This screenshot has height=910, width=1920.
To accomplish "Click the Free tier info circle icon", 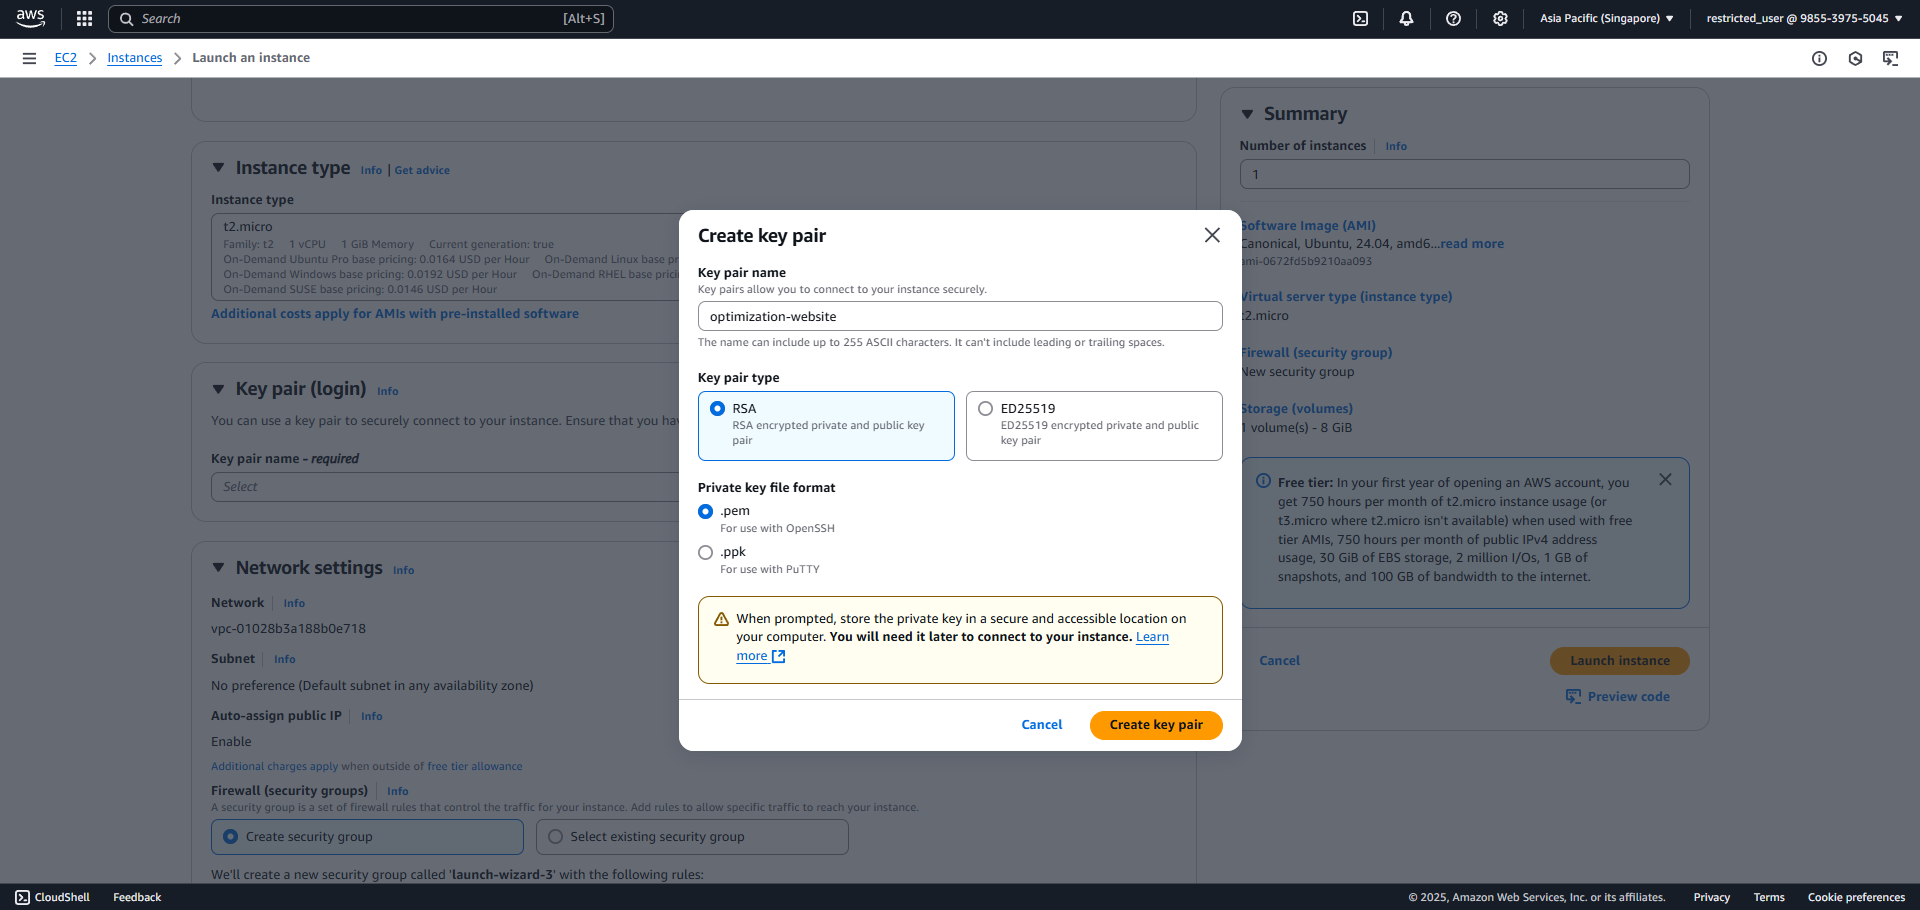I will coord(1263,481).
